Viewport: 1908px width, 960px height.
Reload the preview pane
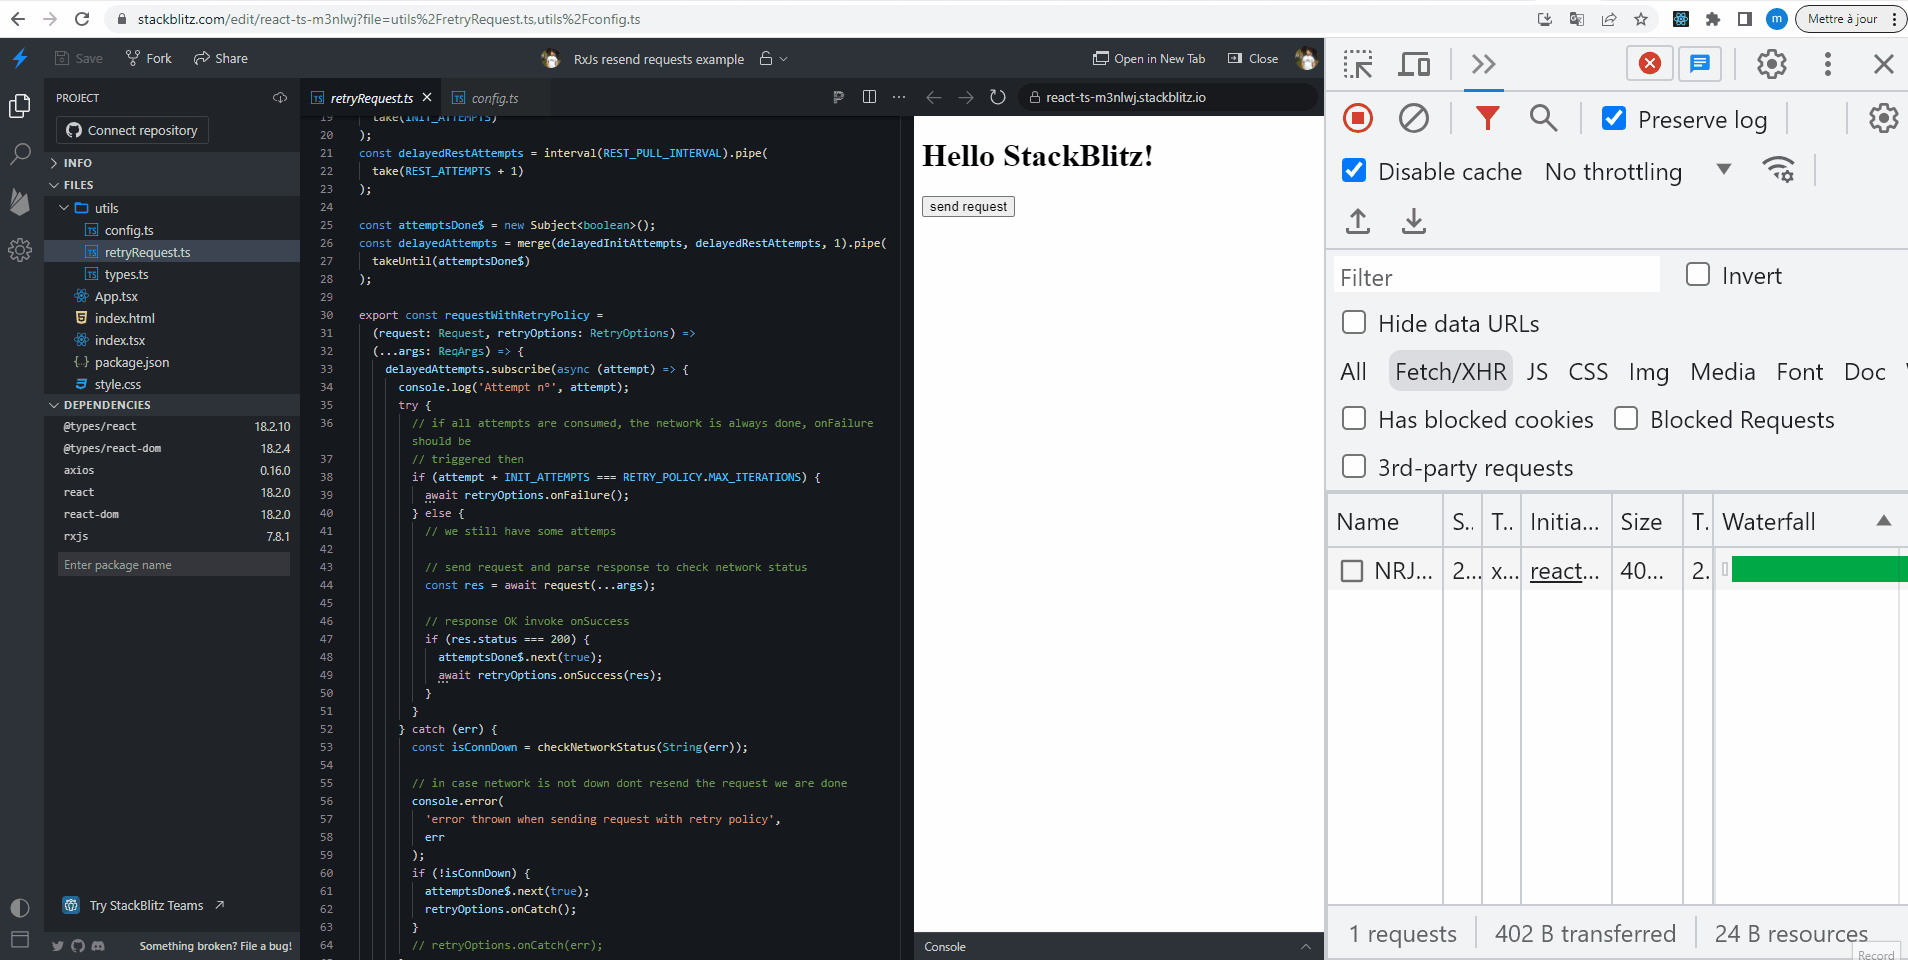point(997,97)
